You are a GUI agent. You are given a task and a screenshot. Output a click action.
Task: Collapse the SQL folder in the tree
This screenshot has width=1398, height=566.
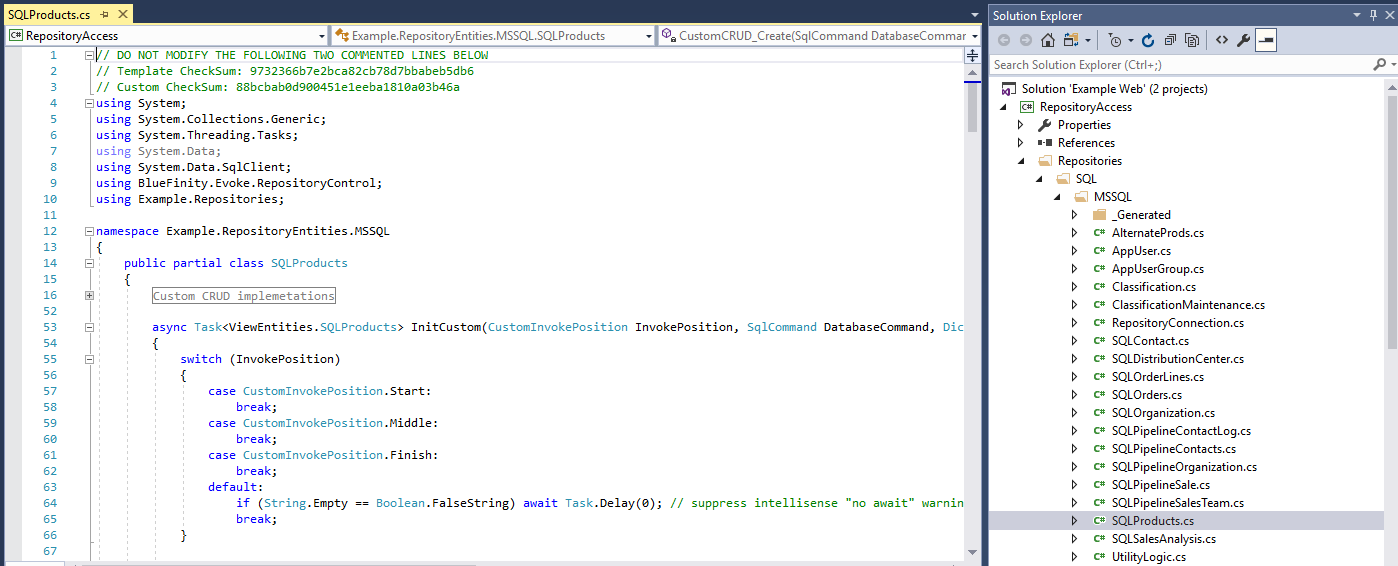(x=1039, y=179)
